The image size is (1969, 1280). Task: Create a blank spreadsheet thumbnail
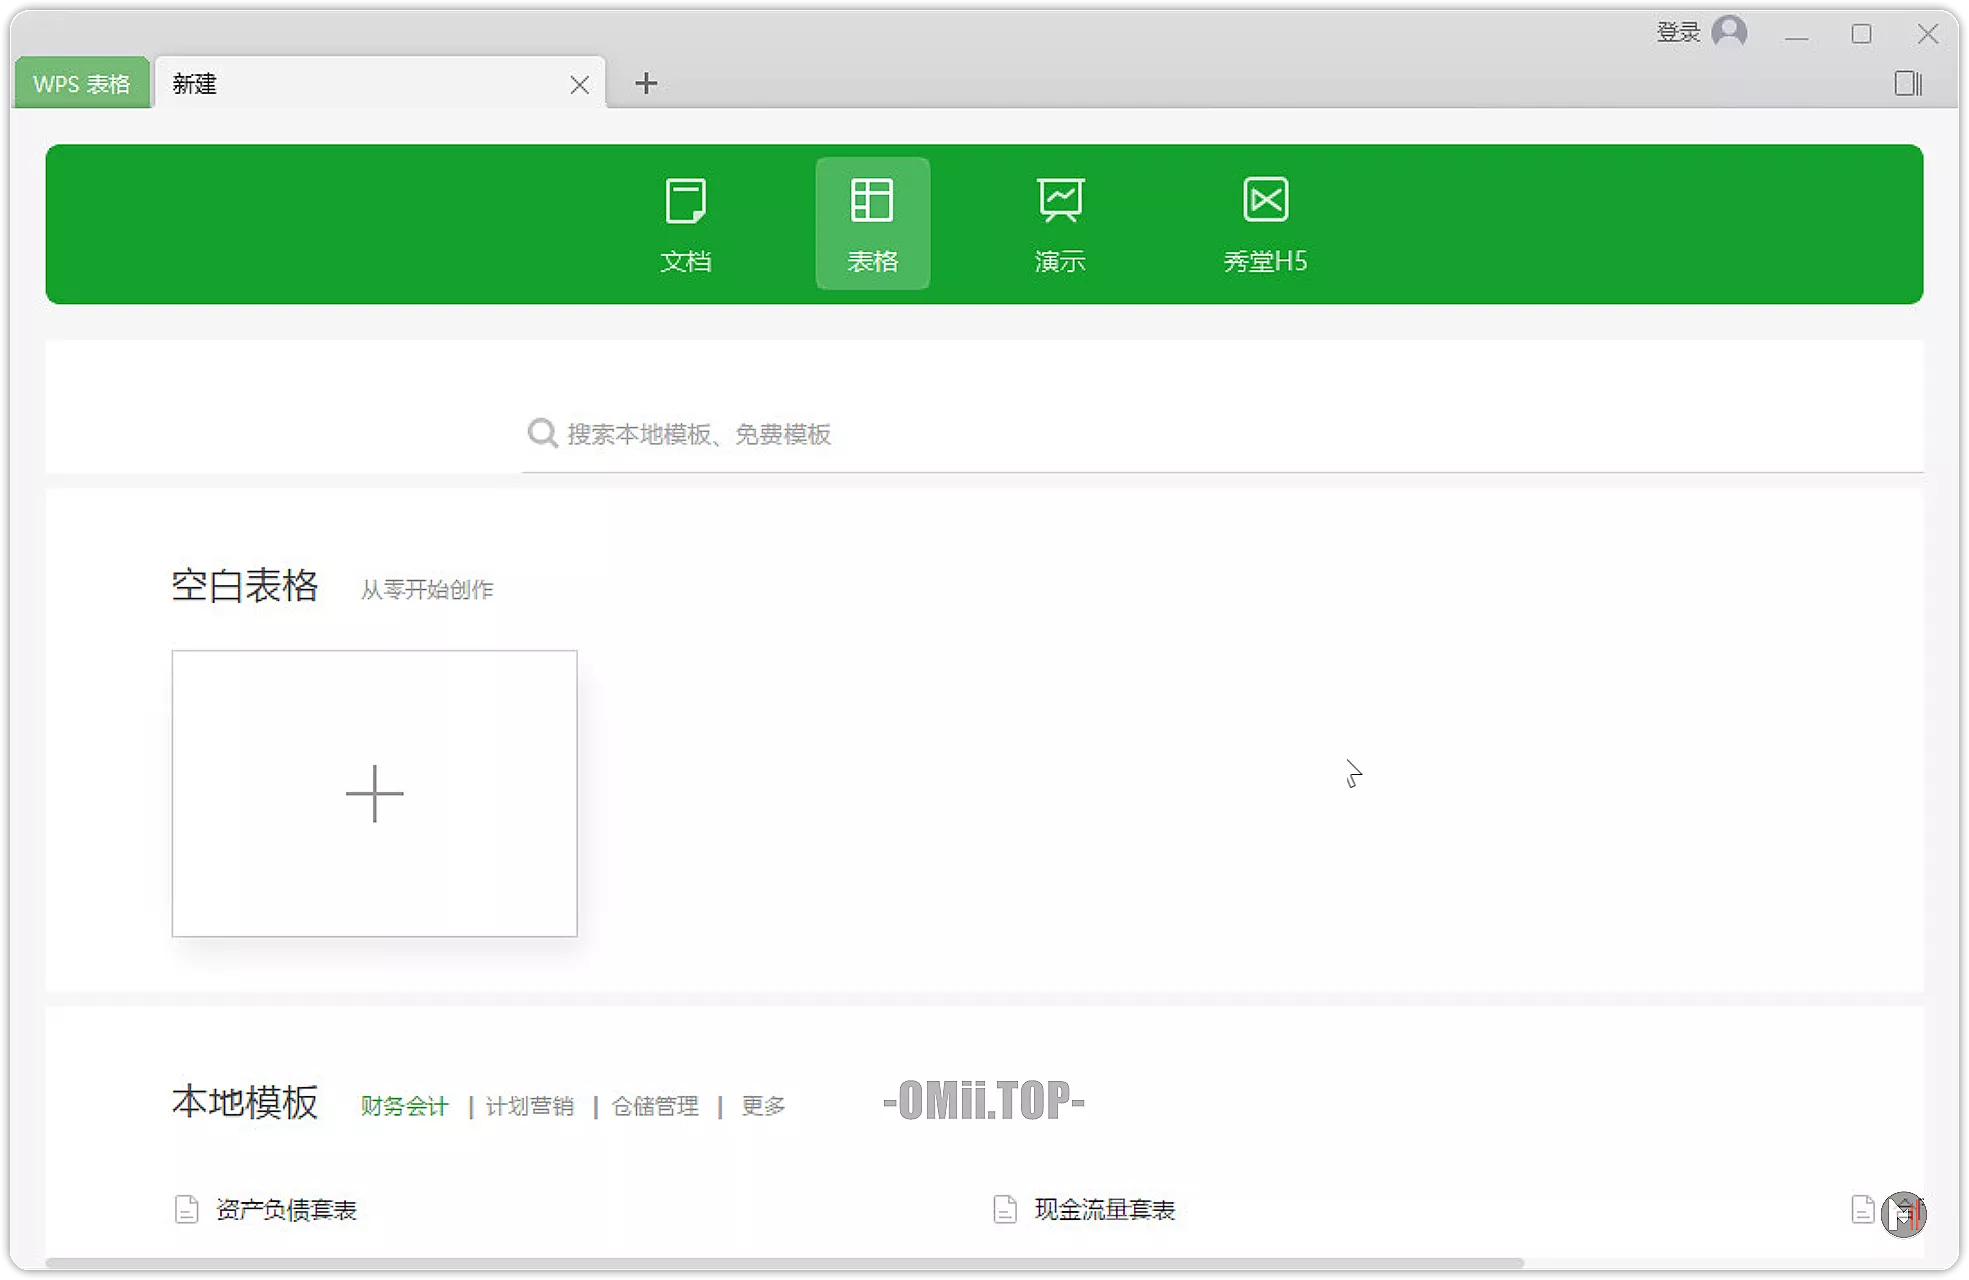(374, 794)
